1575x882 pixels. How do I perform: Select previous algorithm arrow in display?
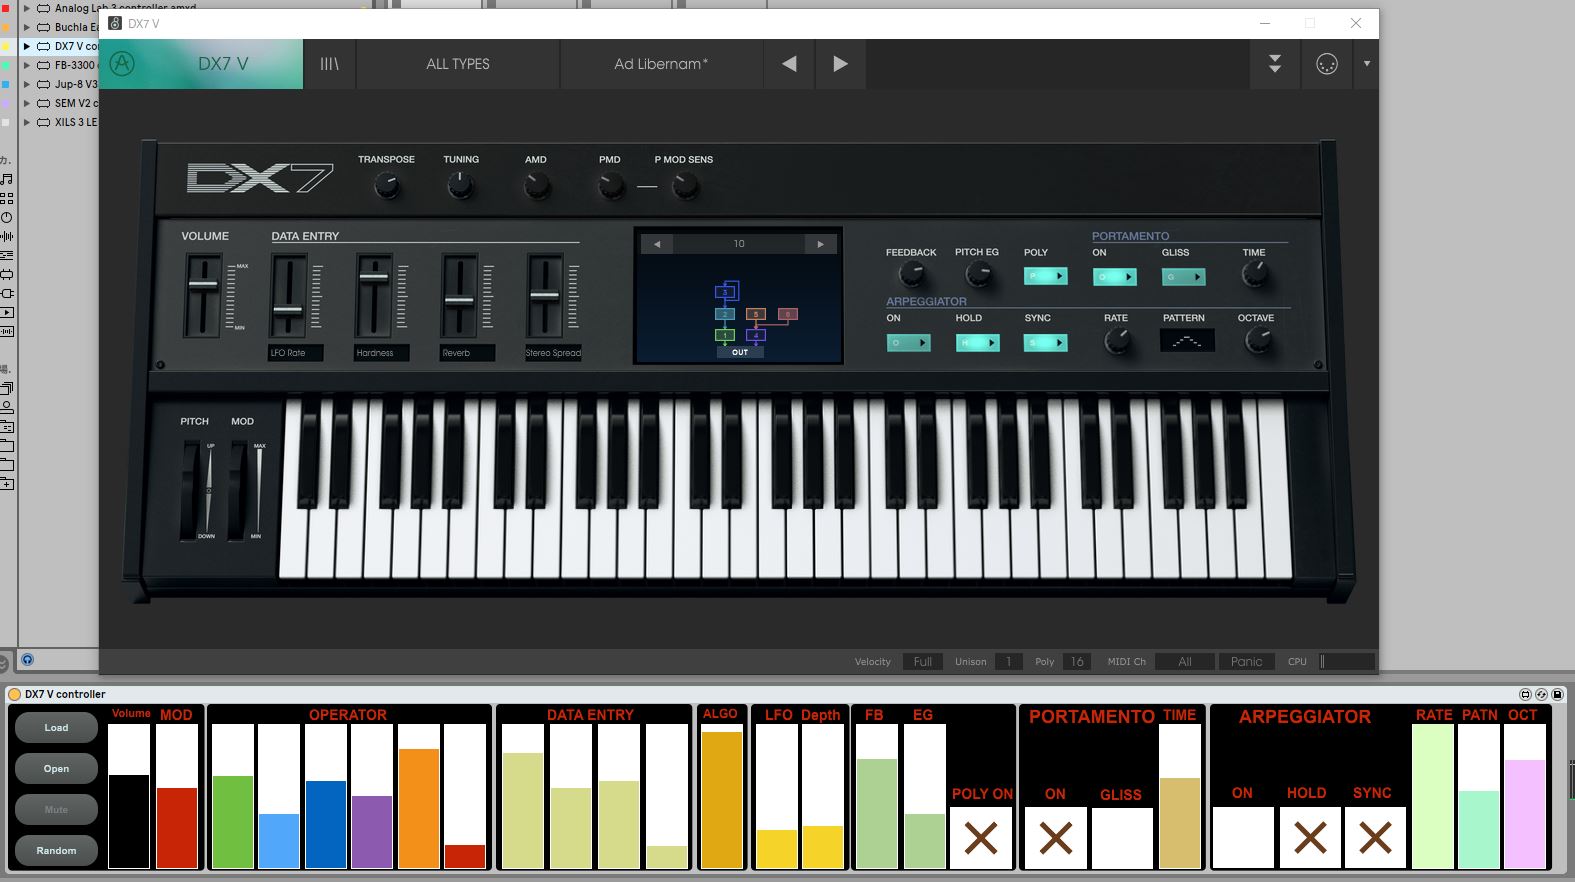pyautogui.click(x=657, y=244)
